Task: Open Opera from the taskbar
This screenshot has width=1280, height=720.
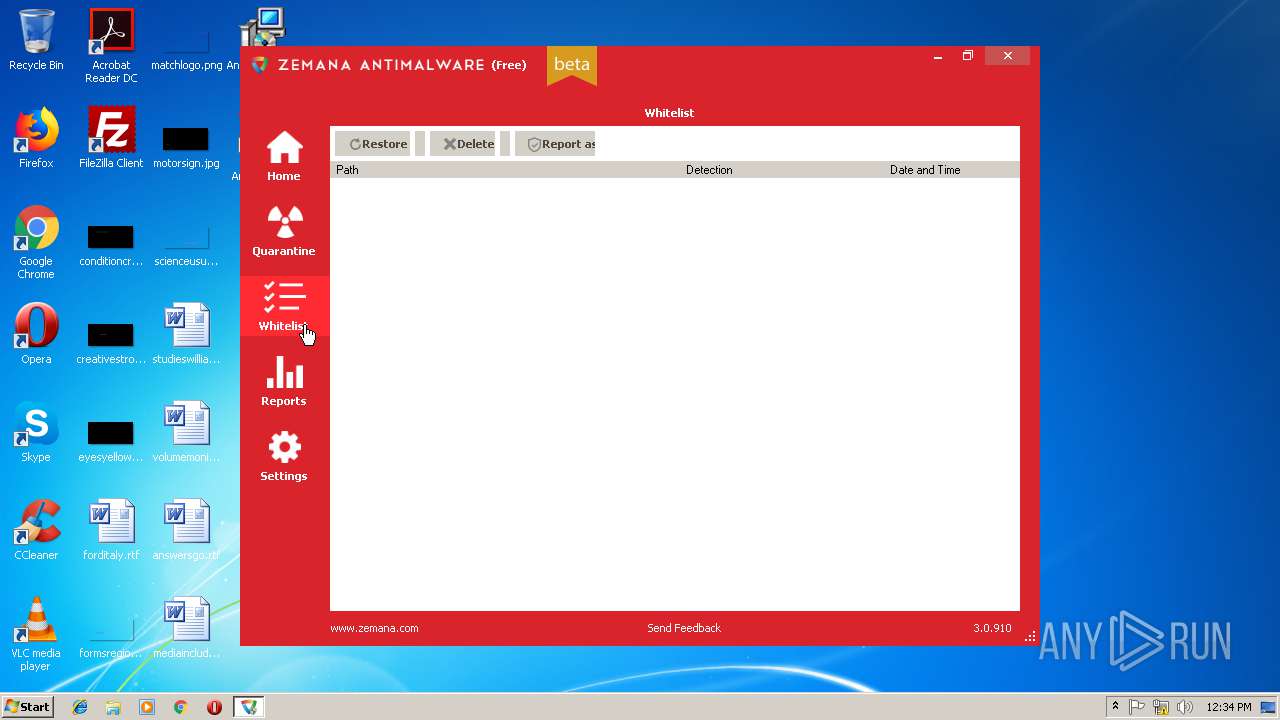Action: coord(214,707)
